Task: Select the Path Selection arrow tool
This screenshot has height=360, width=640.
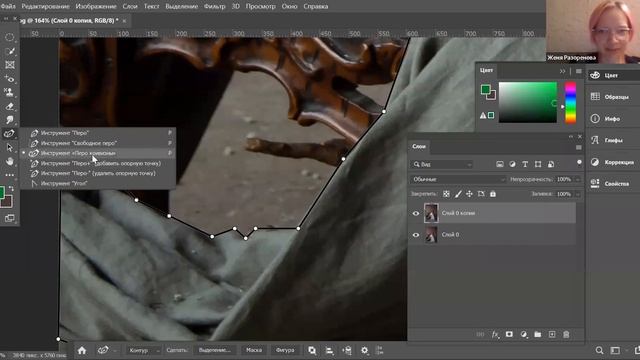Action: (x=9, y=147)
